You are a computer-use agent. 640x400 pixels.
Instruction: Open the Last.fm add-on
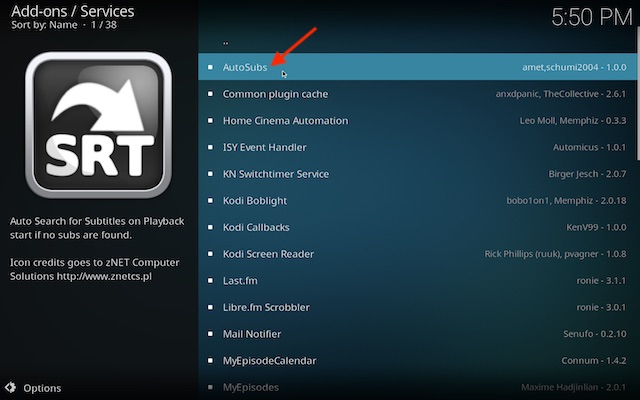(417, 280)
